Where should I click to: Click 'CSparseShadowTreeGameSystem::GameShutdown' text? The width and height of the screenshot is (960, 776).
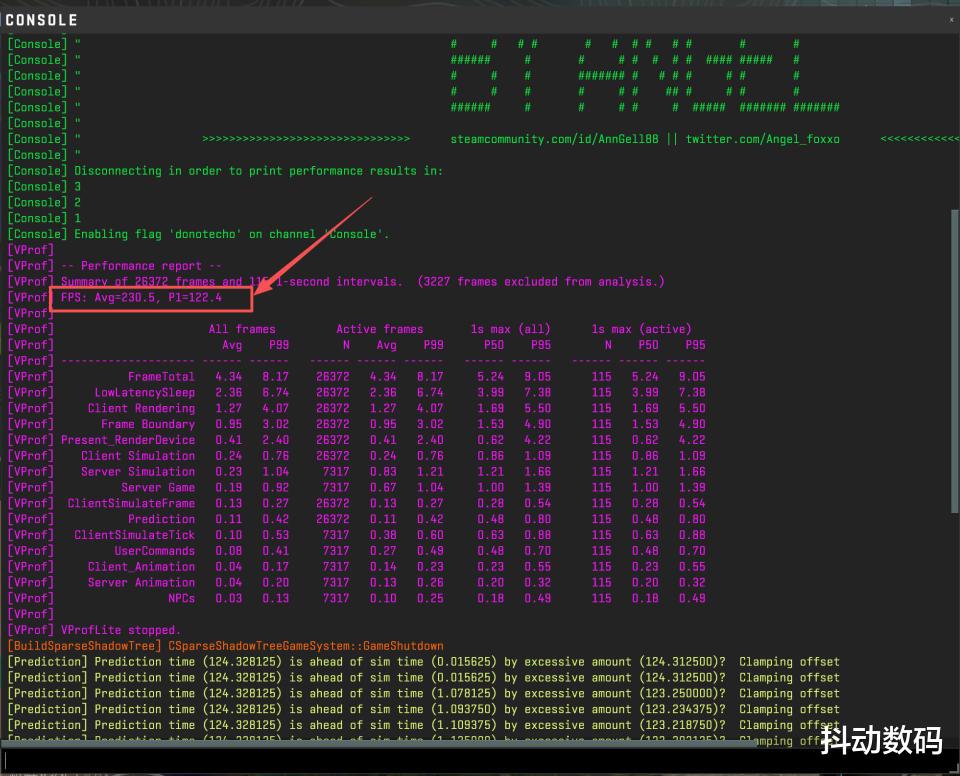[306, 646]
